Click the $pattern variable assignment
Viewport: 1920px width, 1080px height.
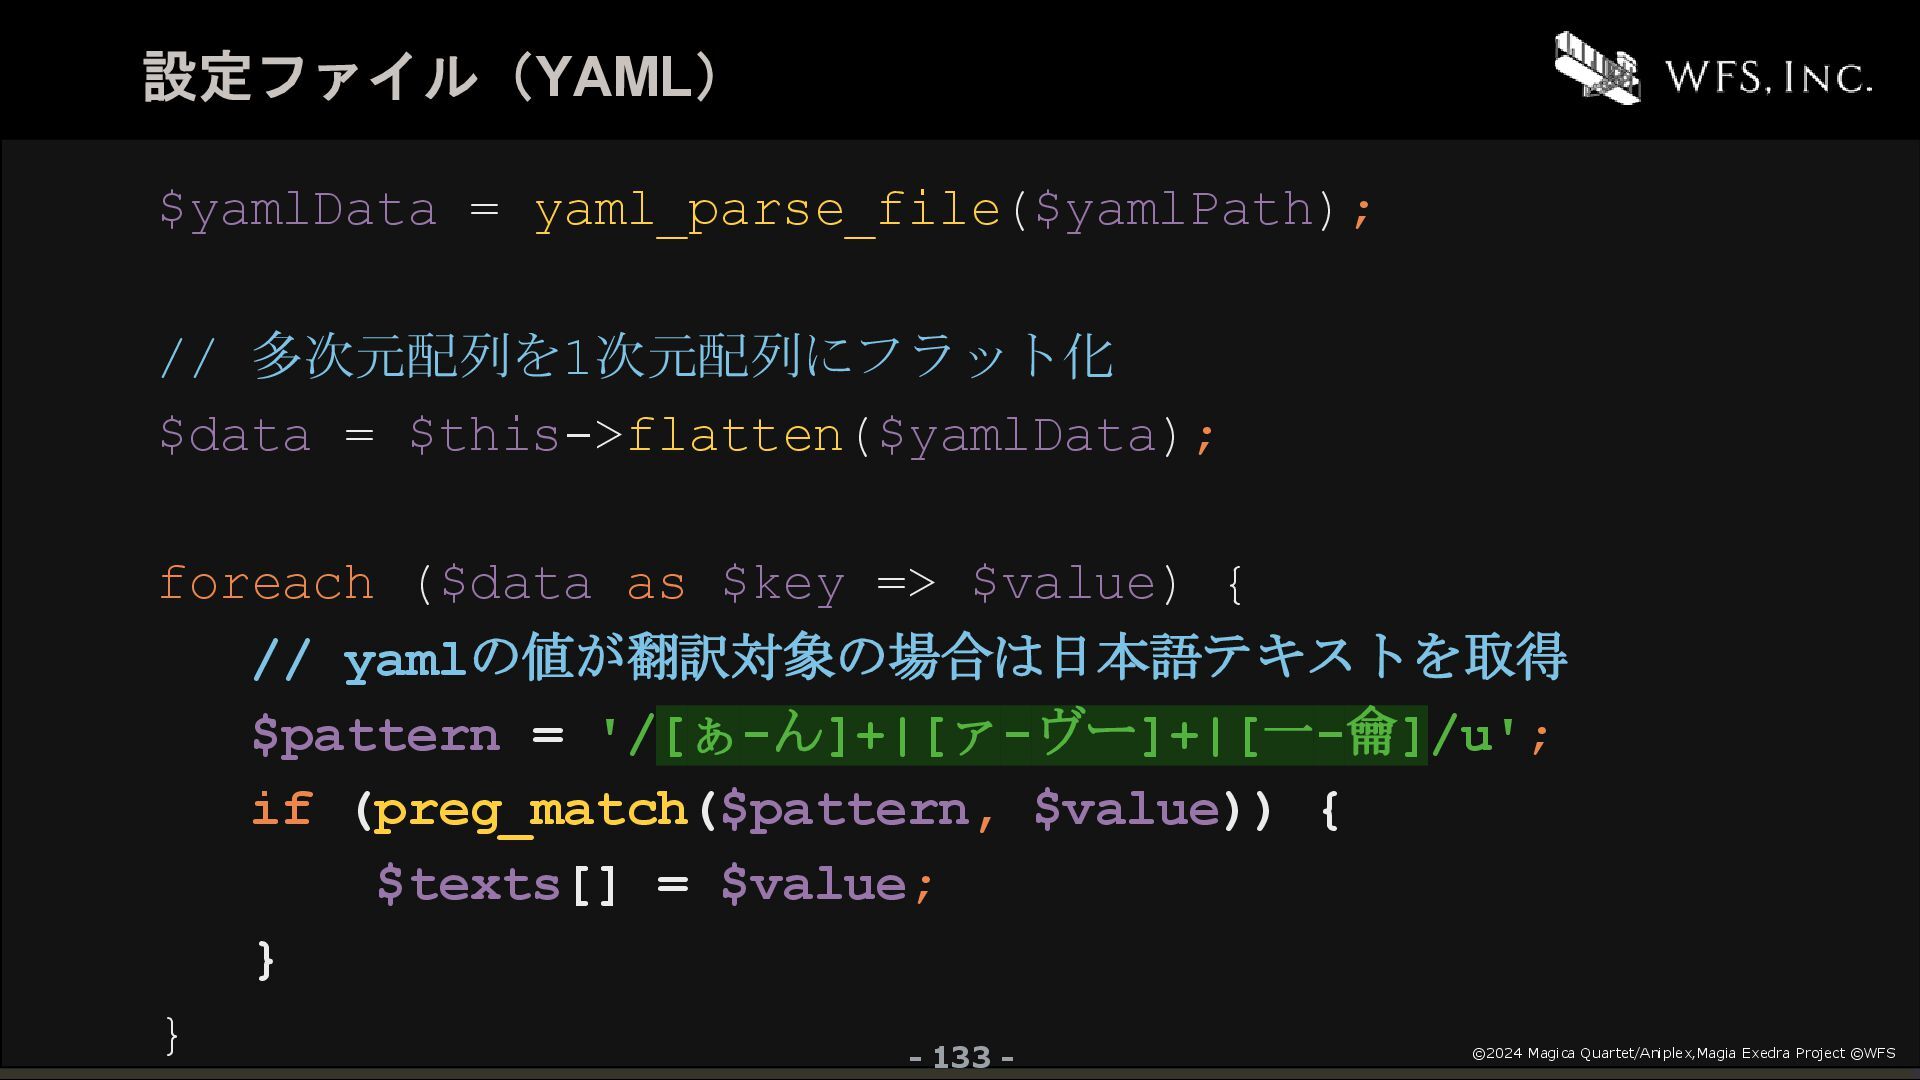pos(375,736)
